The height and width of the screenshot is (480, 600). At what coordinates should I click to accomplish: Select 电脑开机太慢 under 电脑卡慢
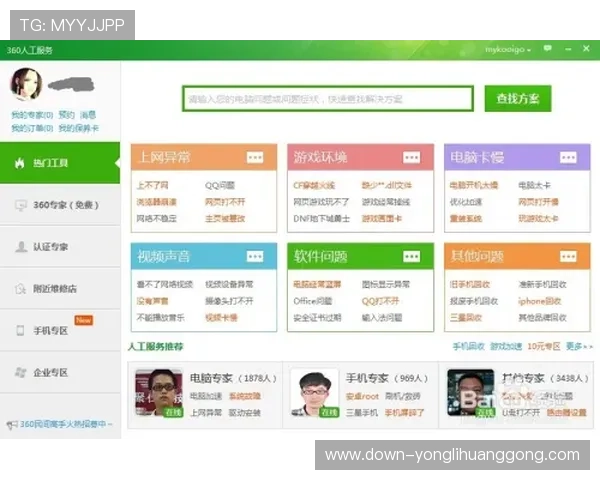pos(474,186)
